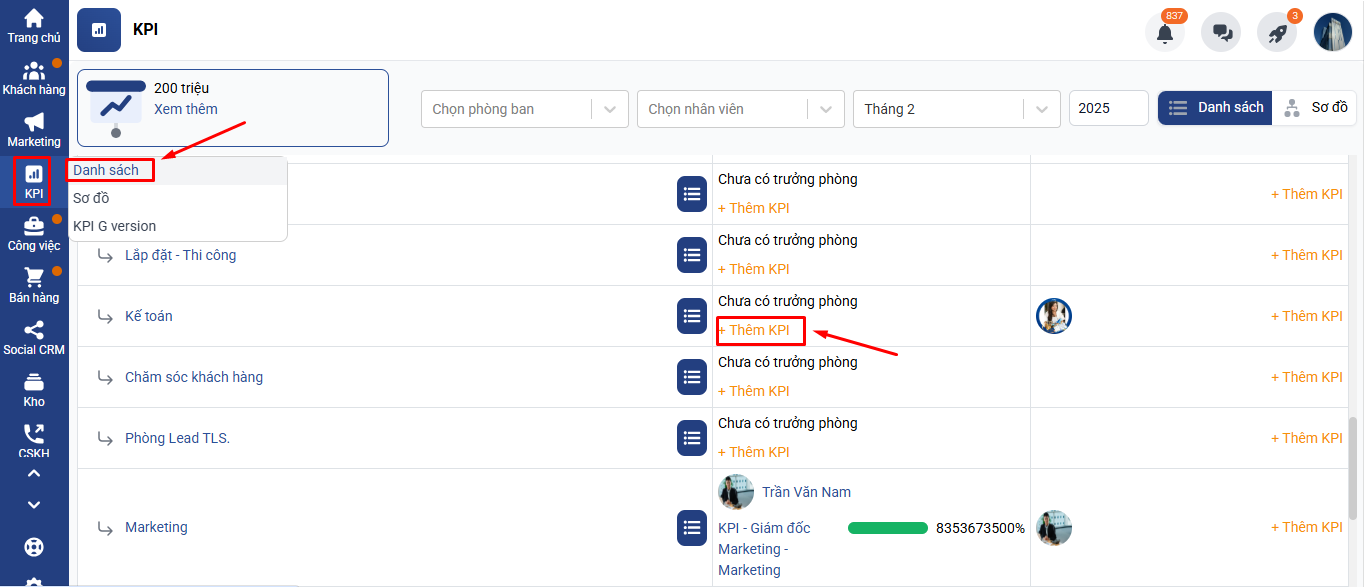Expand the Chọn phòng ban dropdown
Screen dimensions: 1364x587
click(x=524, y=109)
